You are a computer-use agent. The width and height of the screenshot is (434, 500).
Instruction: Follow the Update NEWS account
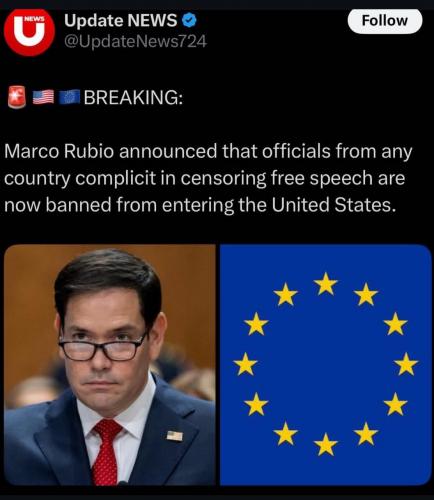pyautogui.click(x=385, y=21)
